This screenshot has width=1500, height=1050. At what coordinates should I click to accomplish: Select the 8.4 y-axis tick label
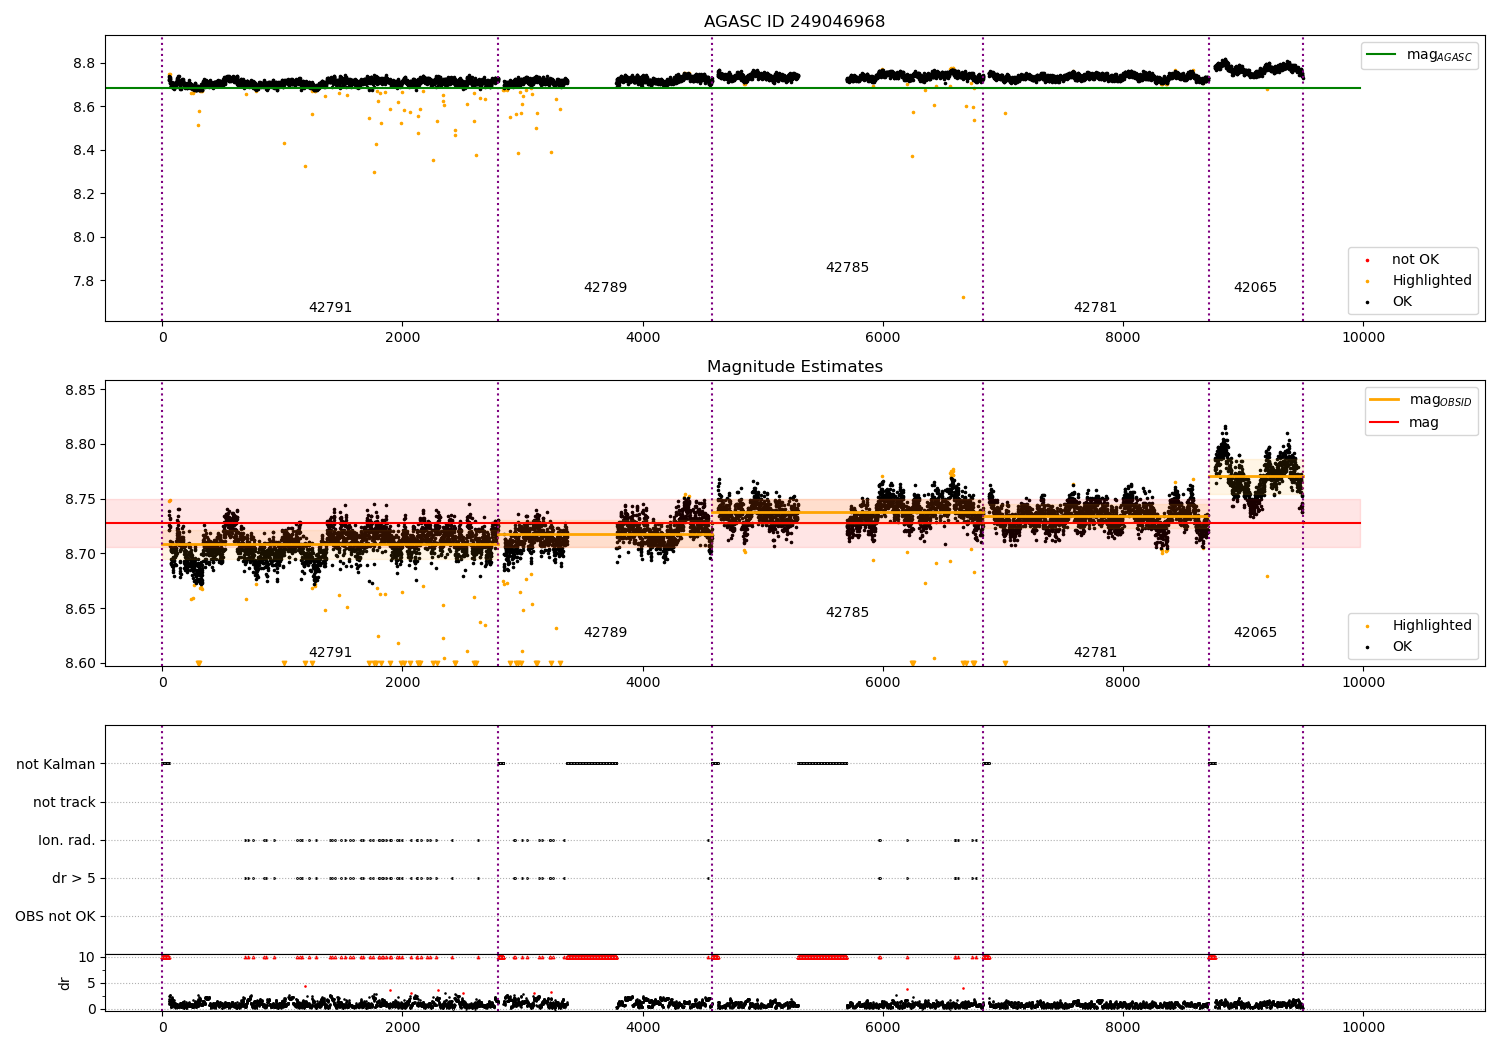[84, 151]
